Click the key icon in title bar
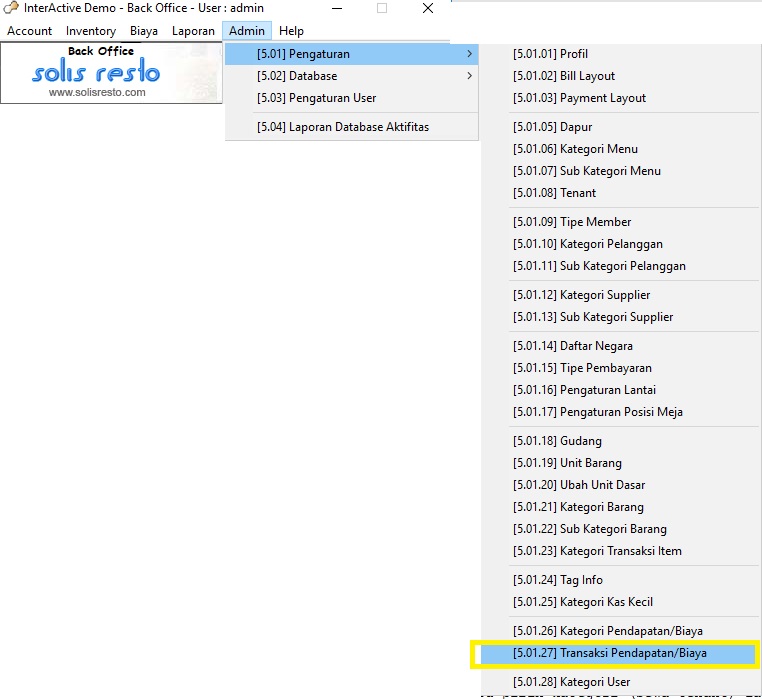 click(x=11, y=8)
